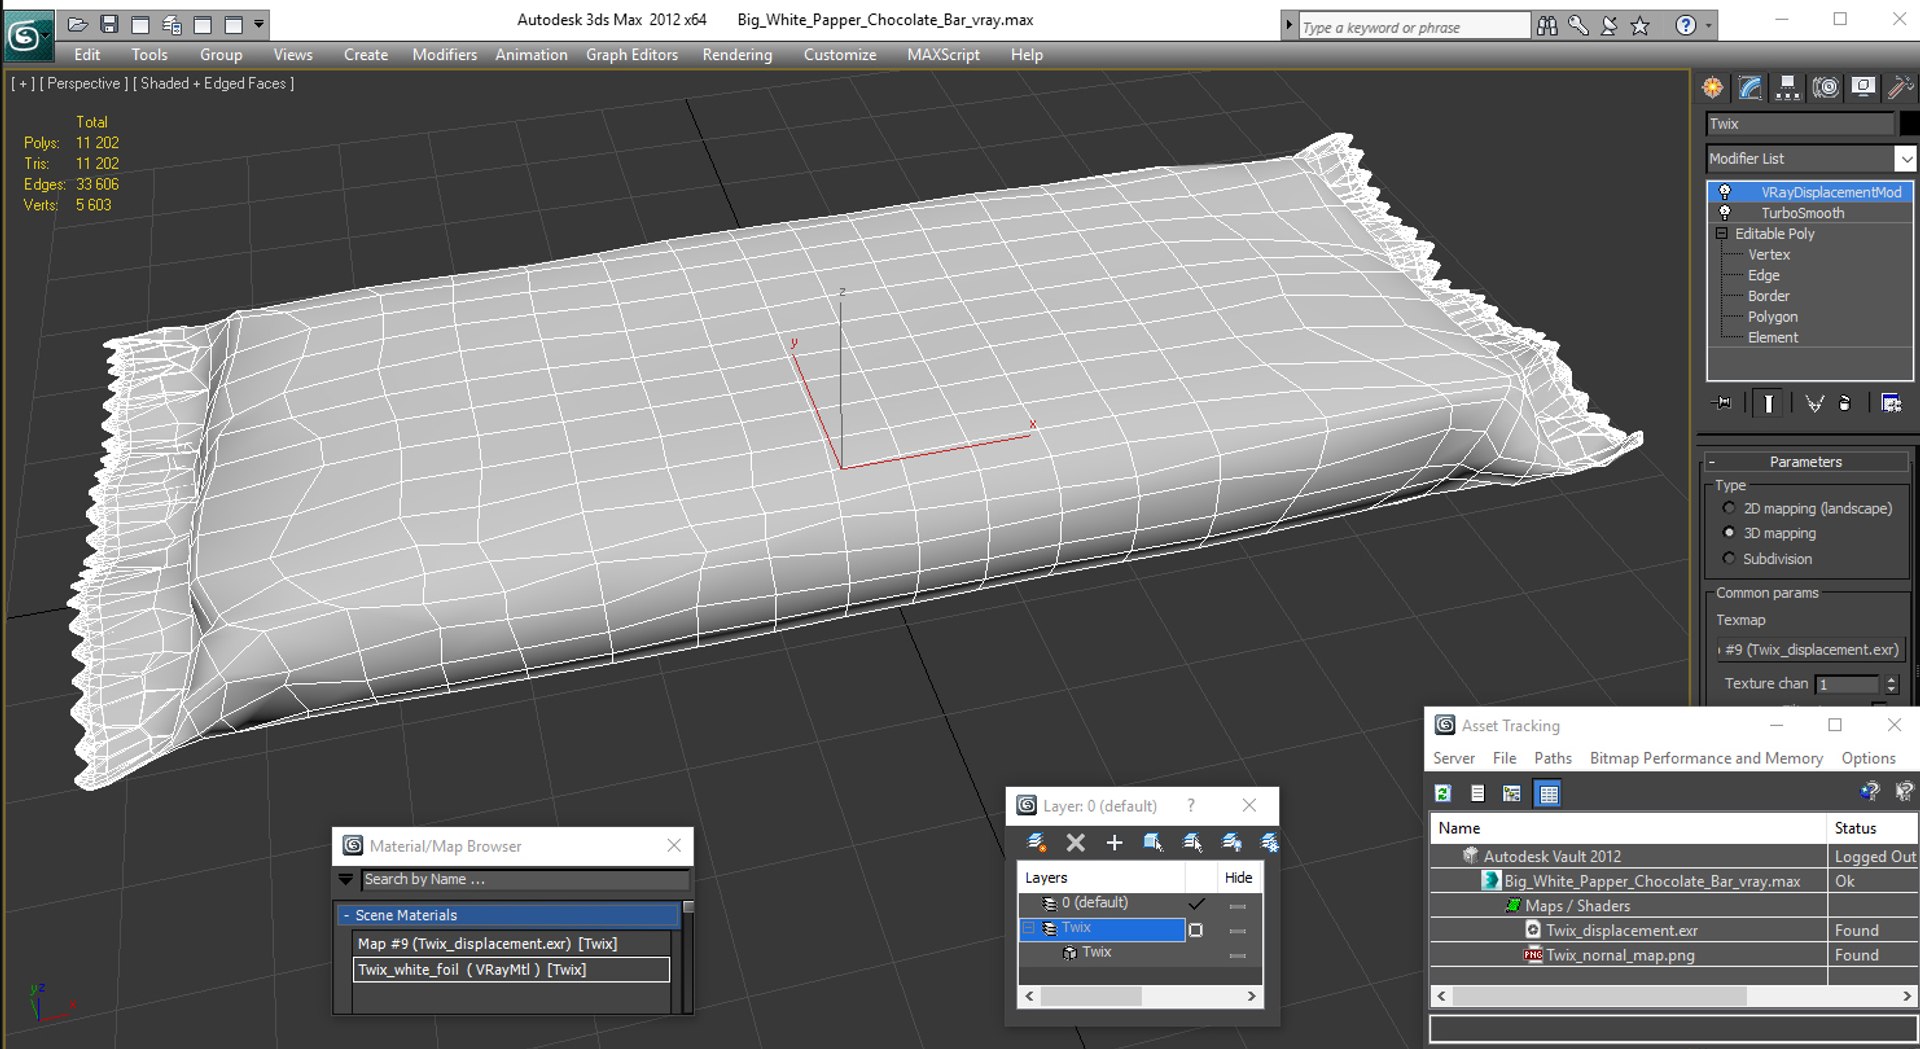
Task: Open the Display command panel tab
Action: click(1863, 88)
